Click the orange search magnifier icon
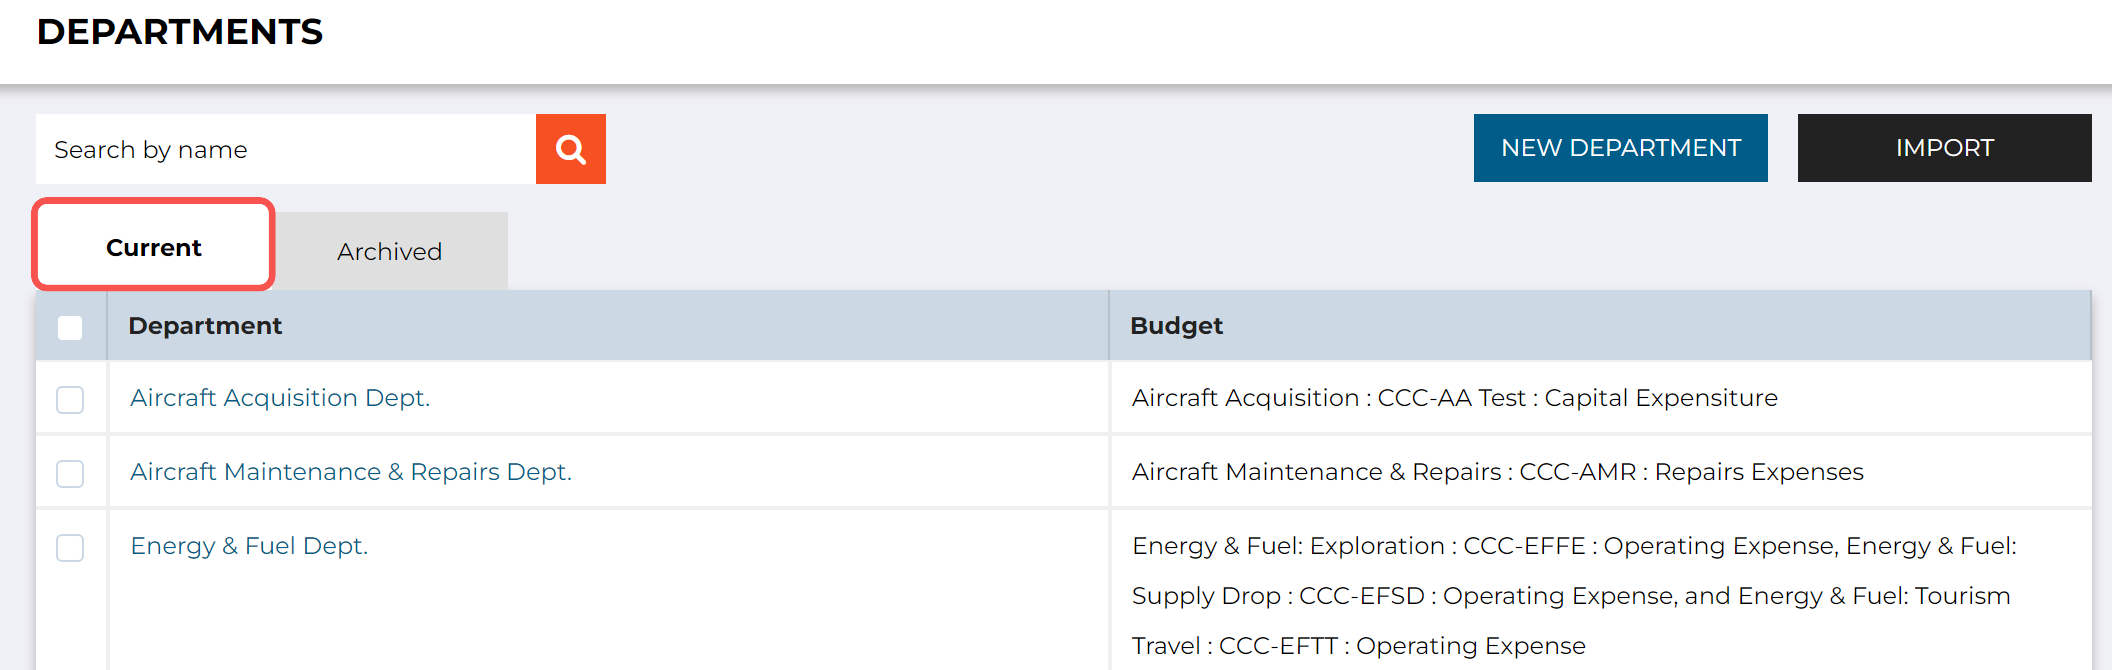Screen dimensions: 2112x670 point(570,149)
